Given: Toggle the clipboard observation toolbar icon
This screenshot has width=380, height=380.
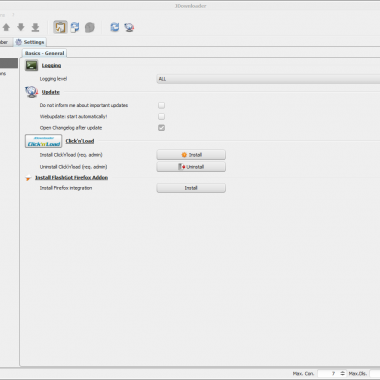Looking at the screenshot, I should click(x=60, y=27).
